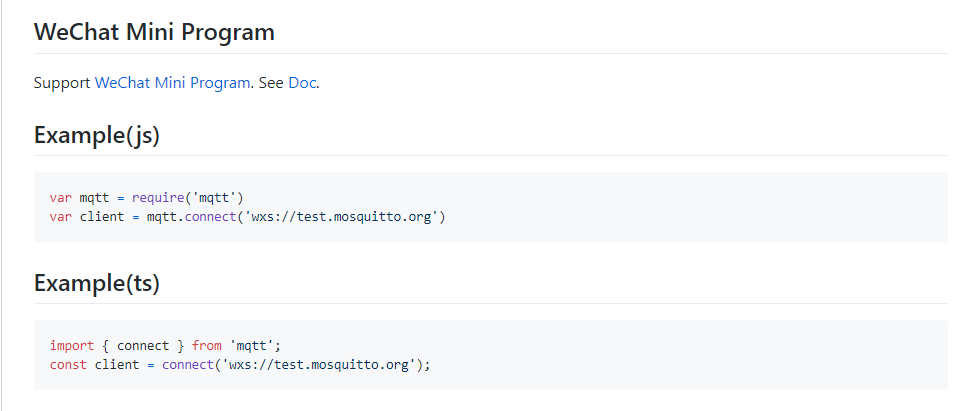This screenshot has width=965, height=411.
Task: Open the WeChat Mini Program link
Action: tap(172, 83)
